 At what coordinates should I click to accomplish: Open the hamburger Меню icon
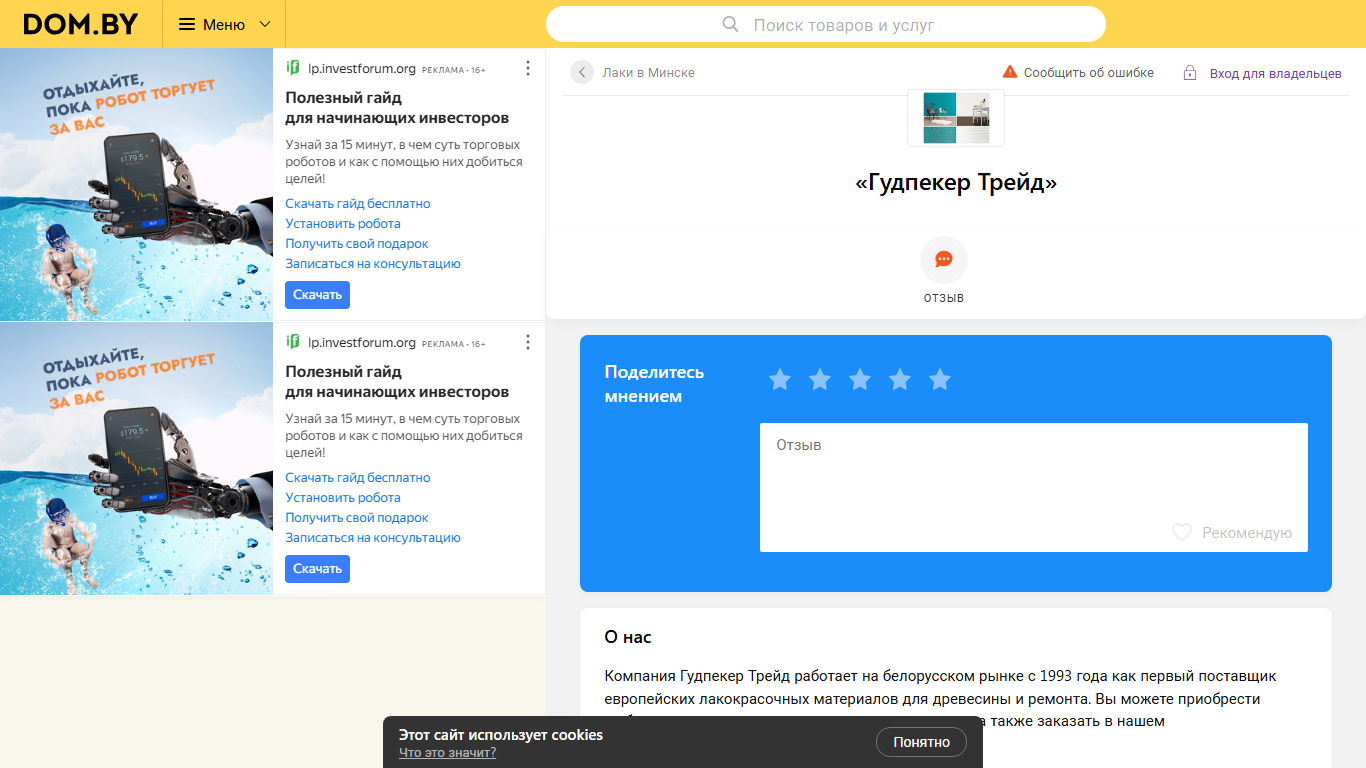tap(187, 24)
